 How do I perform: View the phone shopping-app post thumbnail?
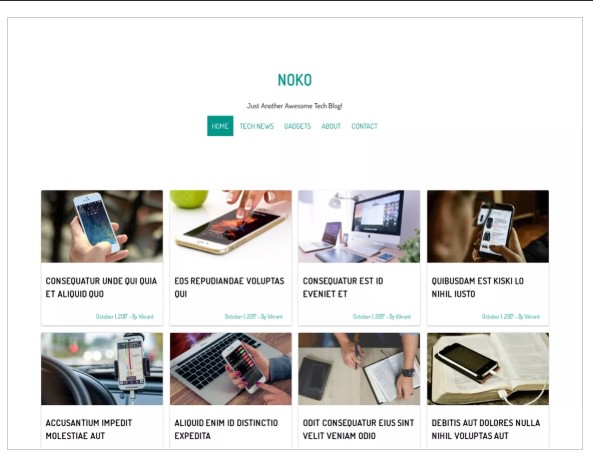pos(488,226)
